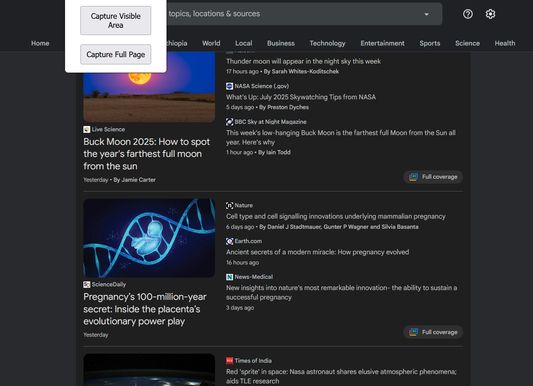Open the Science tab
The image size is (533, 386).
click(467, 43)
